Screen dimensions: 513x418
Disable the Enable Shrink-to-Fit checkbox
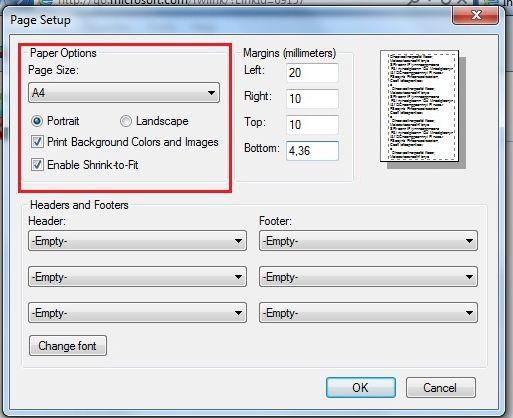coord(37,165)
